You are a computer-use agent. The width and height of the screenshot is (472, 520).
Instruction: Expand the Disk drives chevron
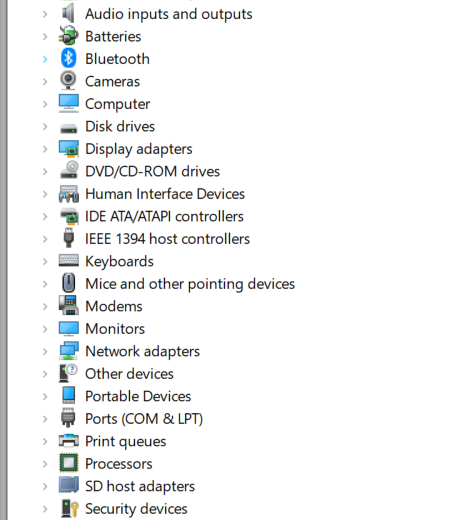point(45,127)
